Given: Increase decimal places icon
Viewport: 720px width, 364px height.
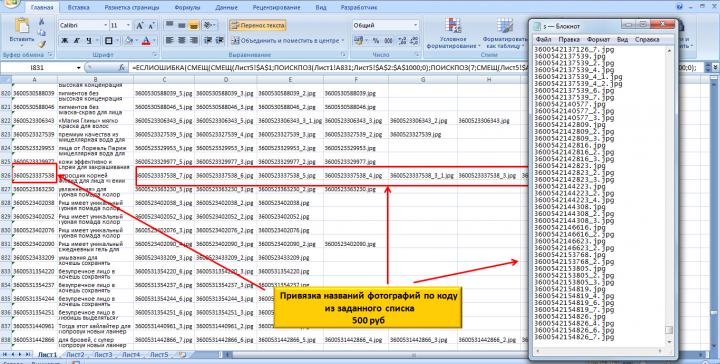Looking at the screenshot, I should tap(402, 41).
